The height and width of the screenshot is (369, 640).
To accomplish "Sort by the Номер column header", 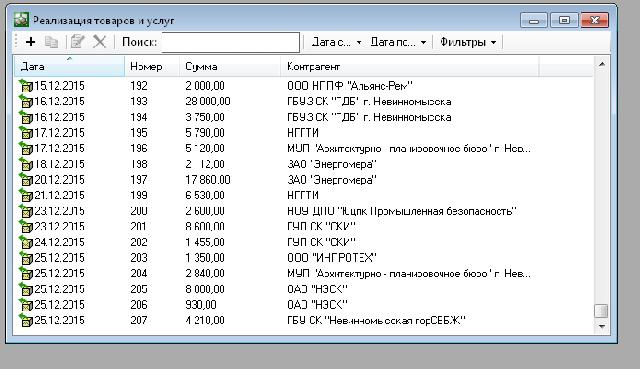I will tap(152, 66).
